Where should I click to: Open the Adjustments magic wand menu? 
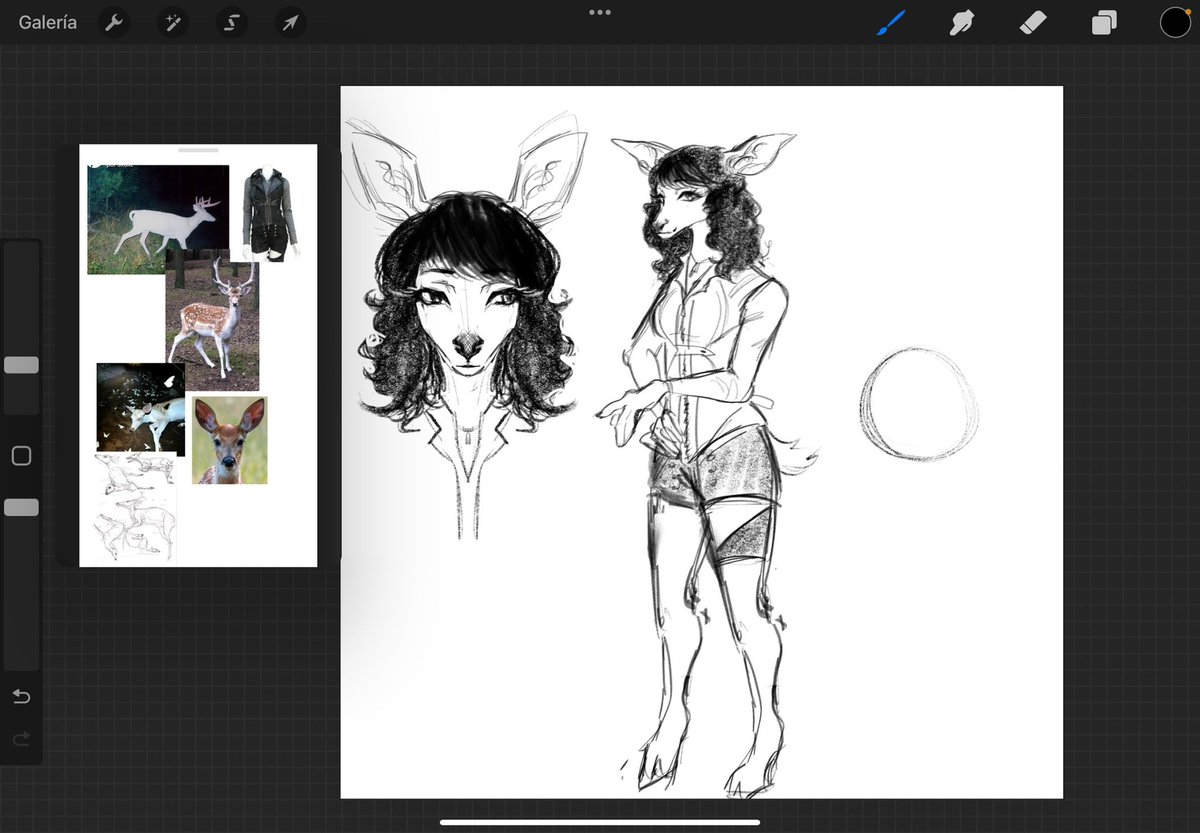click(171, 22)
